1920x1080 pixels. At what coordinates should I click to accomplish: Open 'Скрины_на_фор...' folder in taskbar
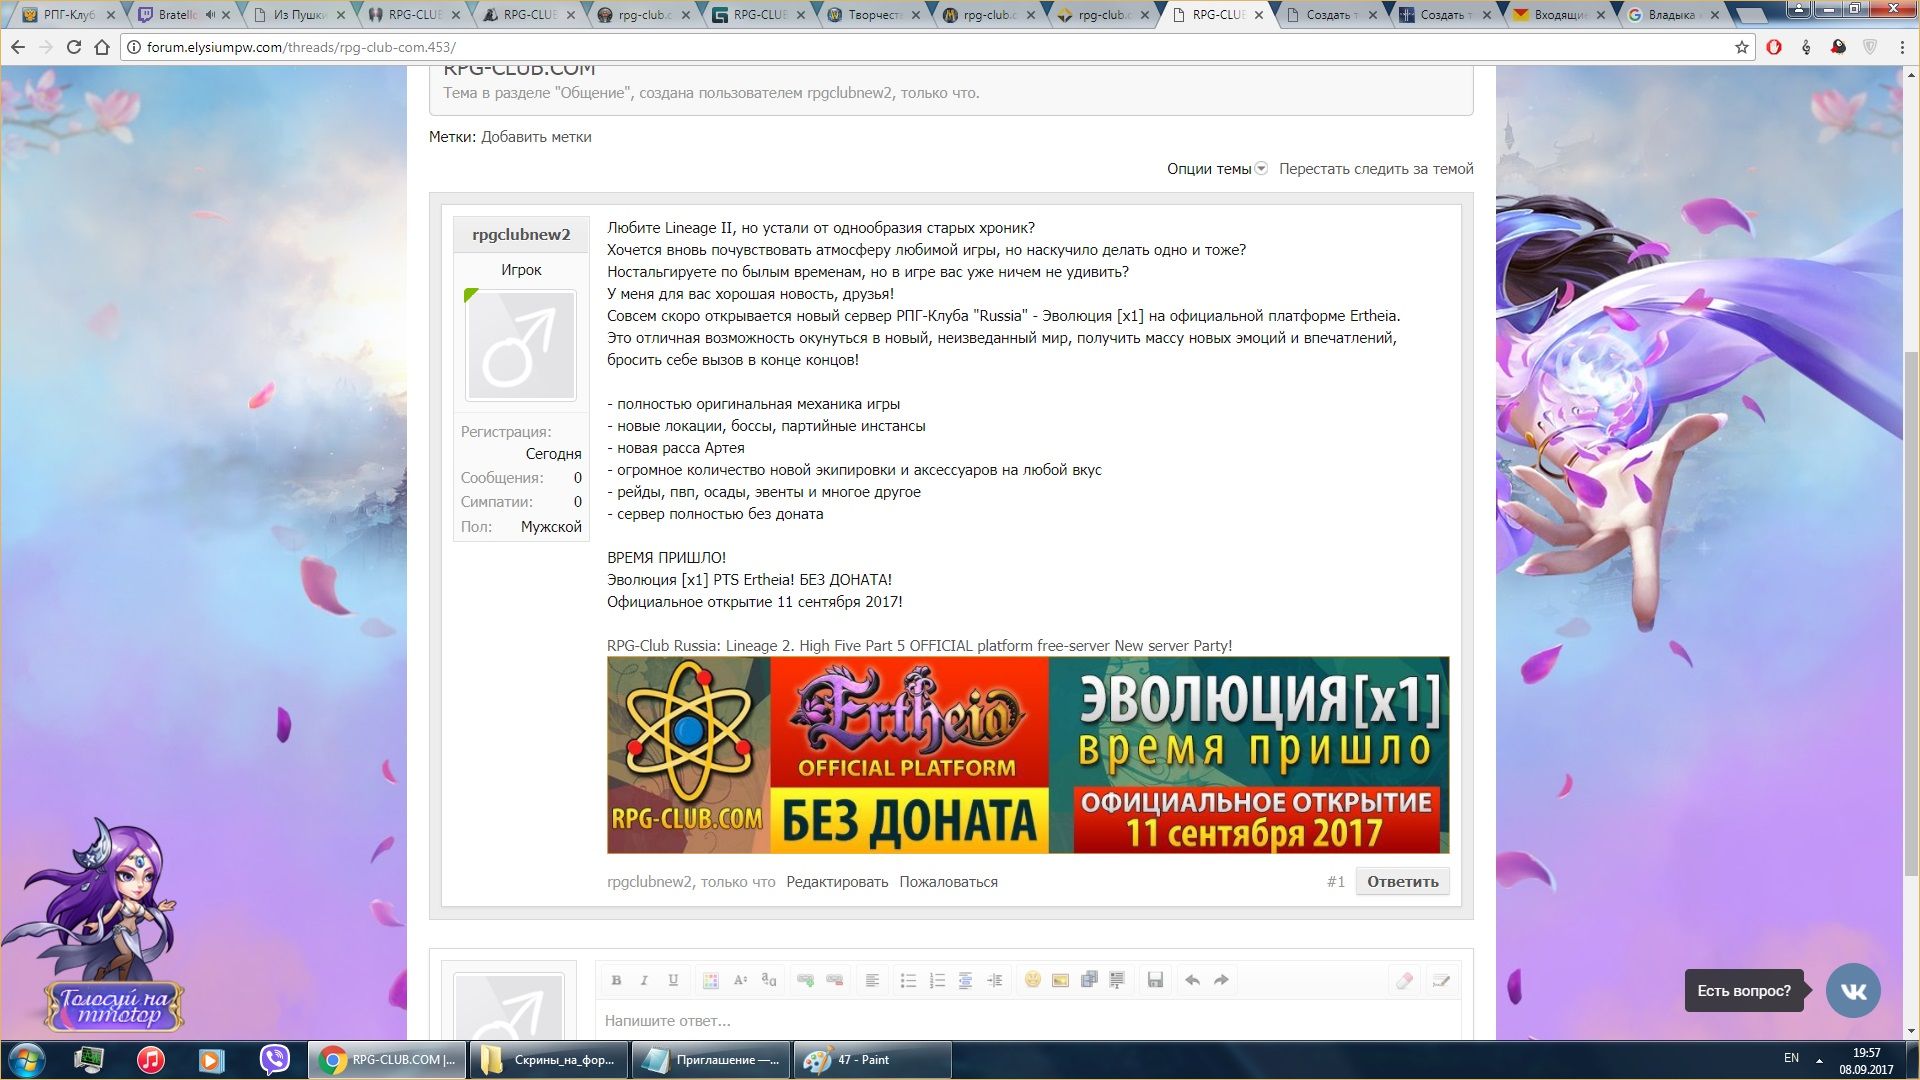[x=549, y=1060]
